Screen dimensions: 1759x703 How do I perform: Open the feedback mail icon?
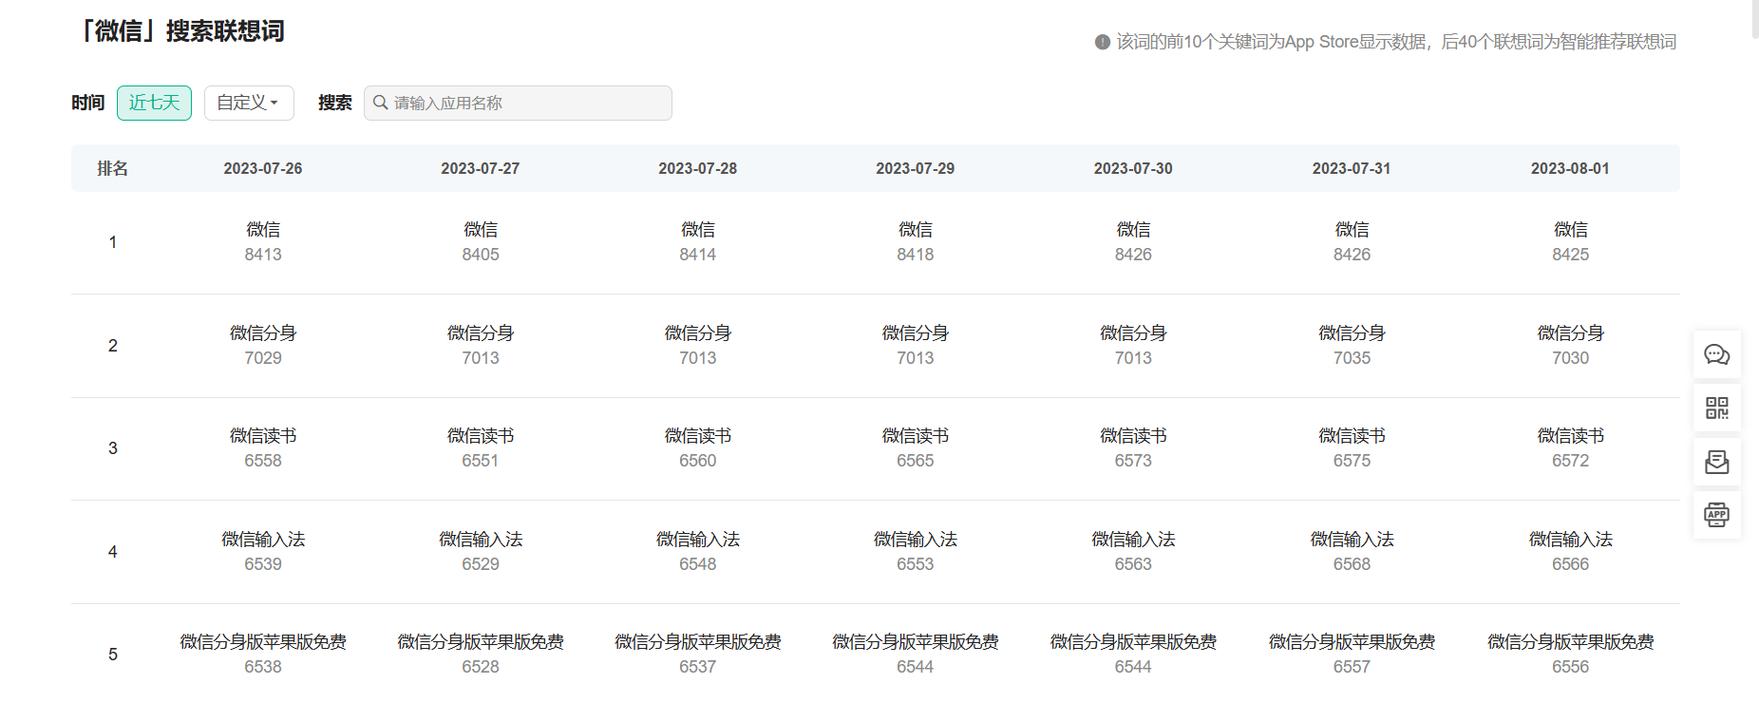(x=1716, y=461)
